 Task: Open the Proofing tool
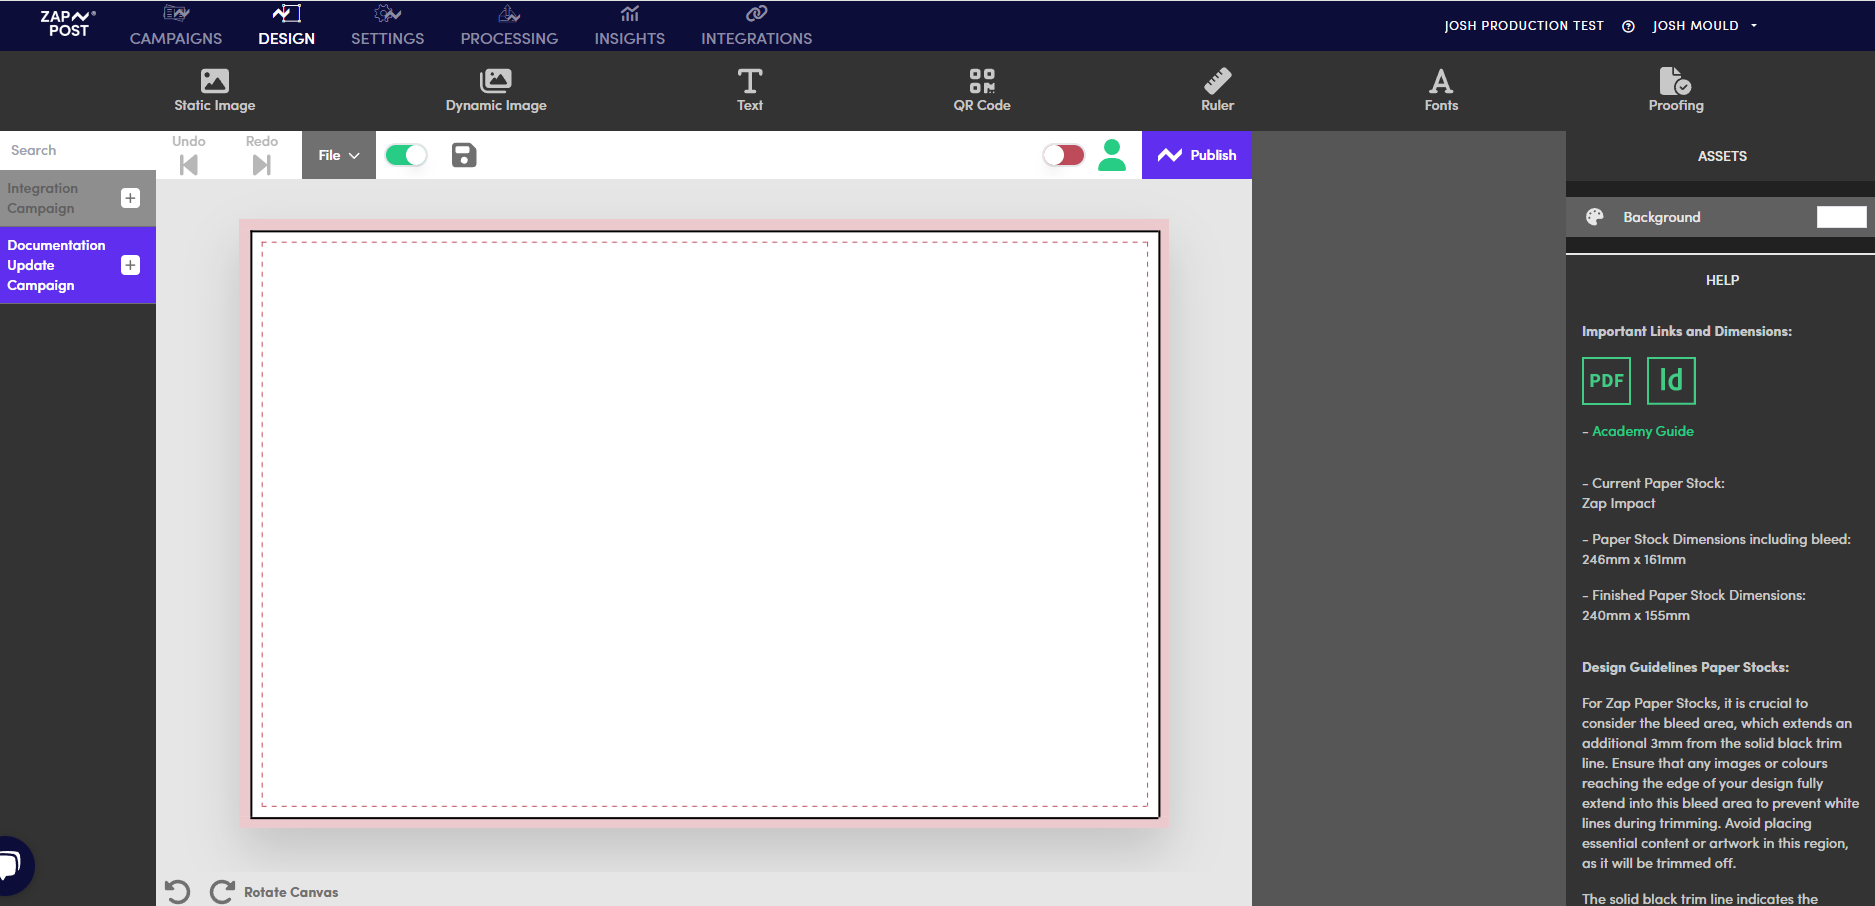pos(1676,90)
